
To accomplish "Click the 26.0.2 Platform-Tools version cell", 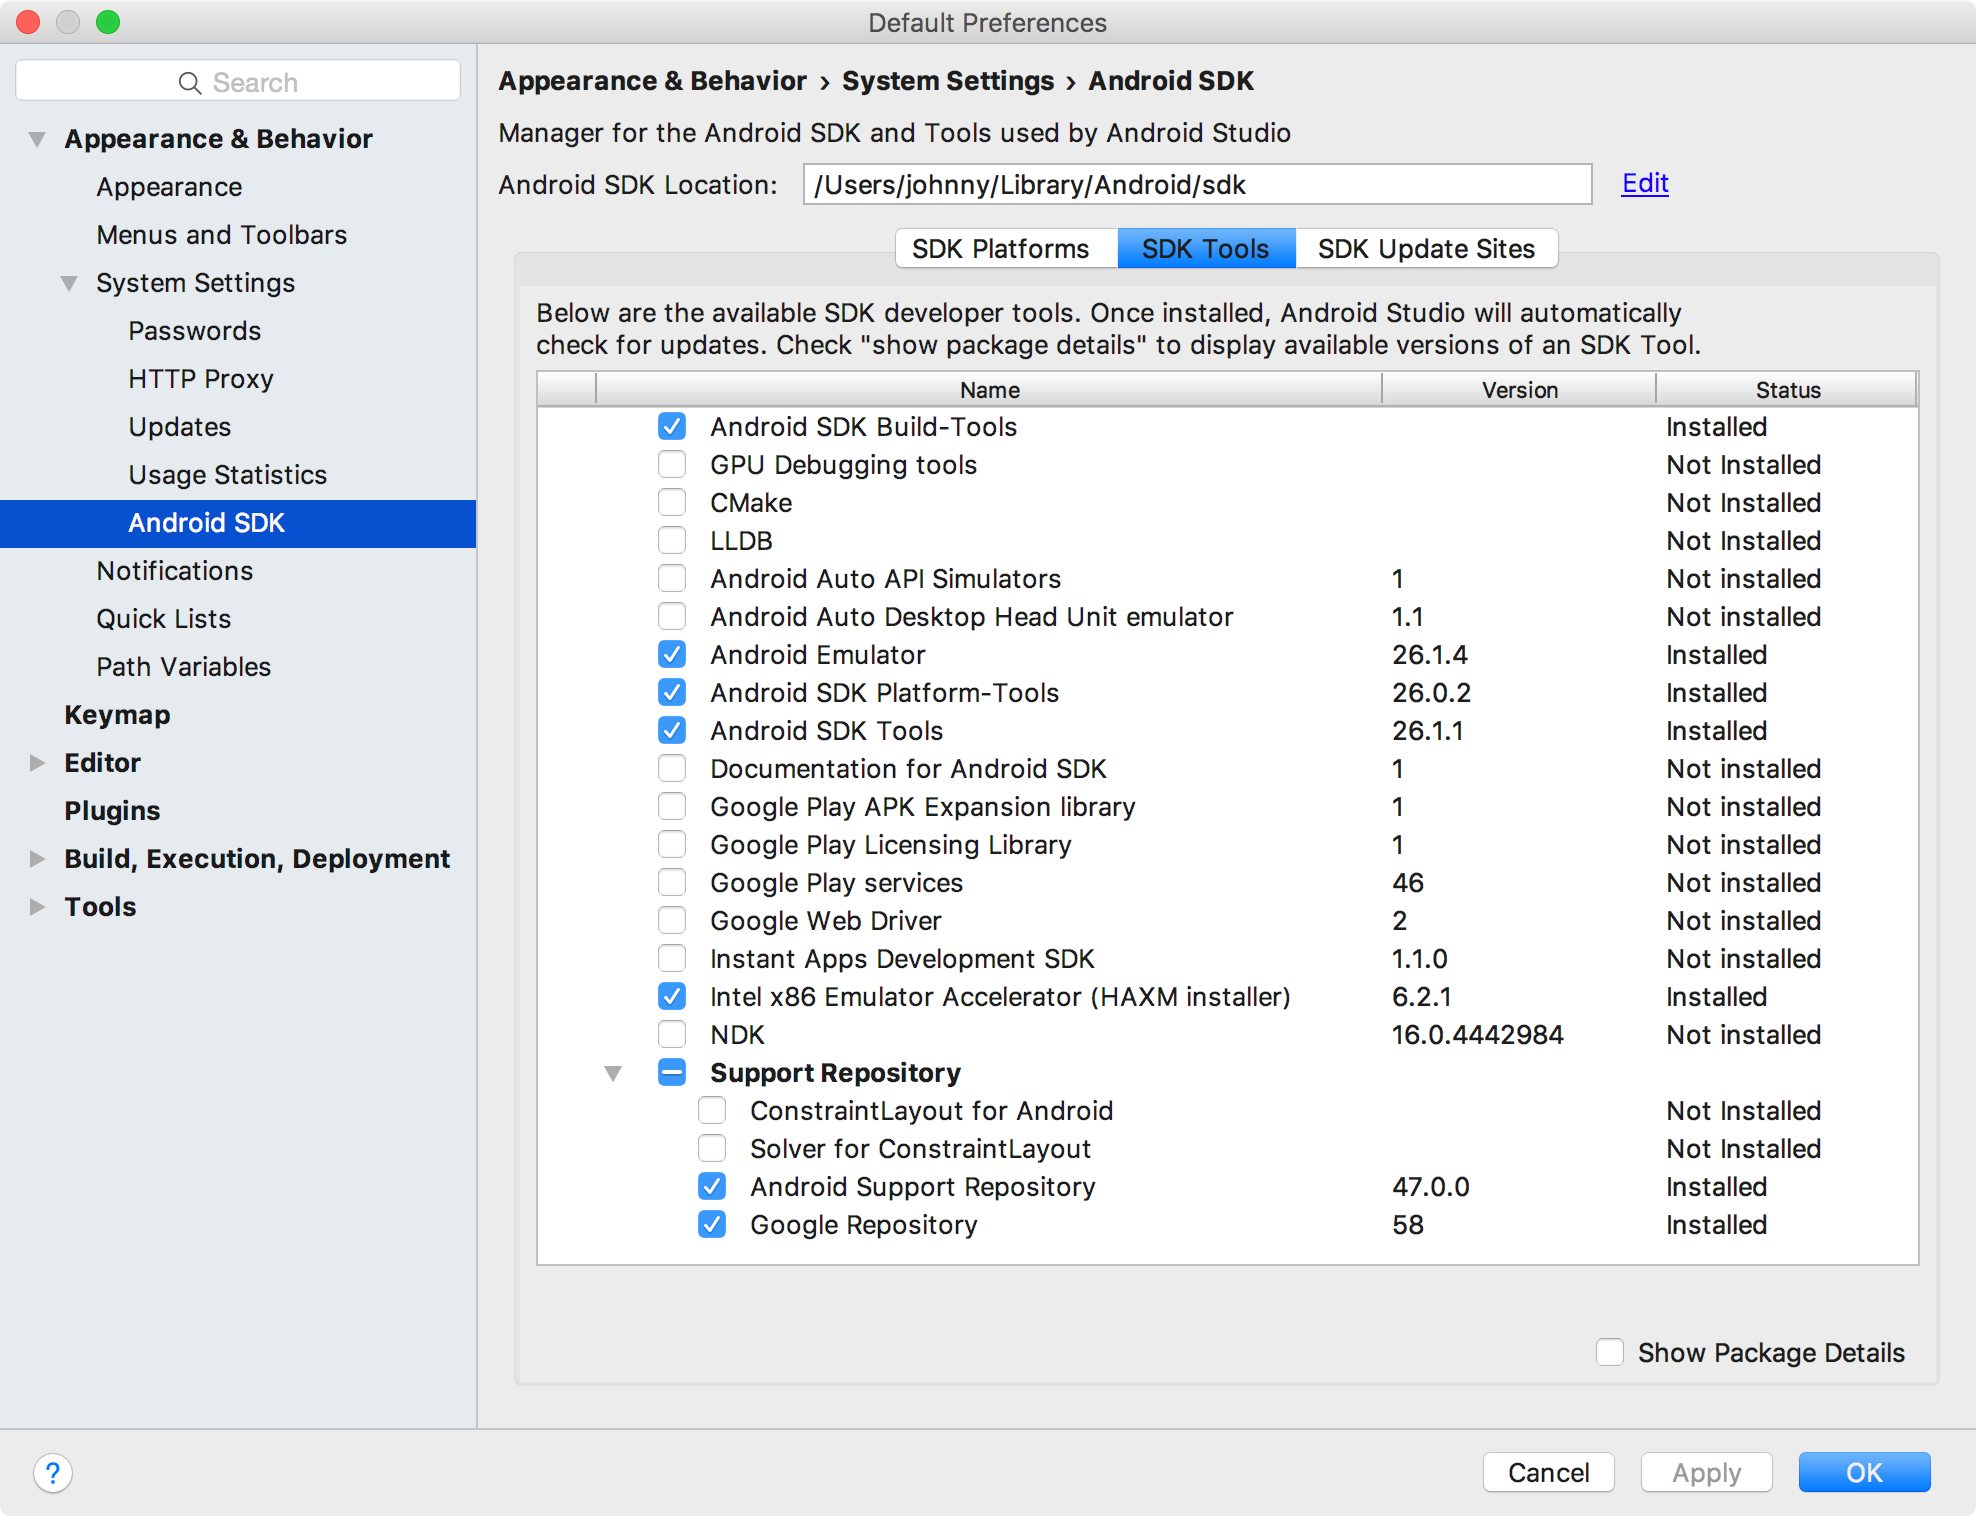I will (x=1431, y=693).
